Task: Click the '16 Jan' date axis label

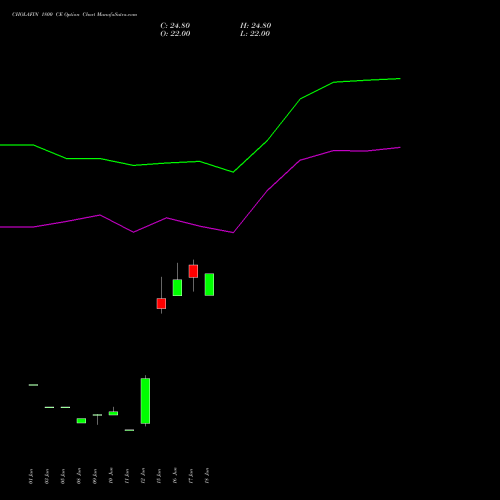Action: [175, 476]
